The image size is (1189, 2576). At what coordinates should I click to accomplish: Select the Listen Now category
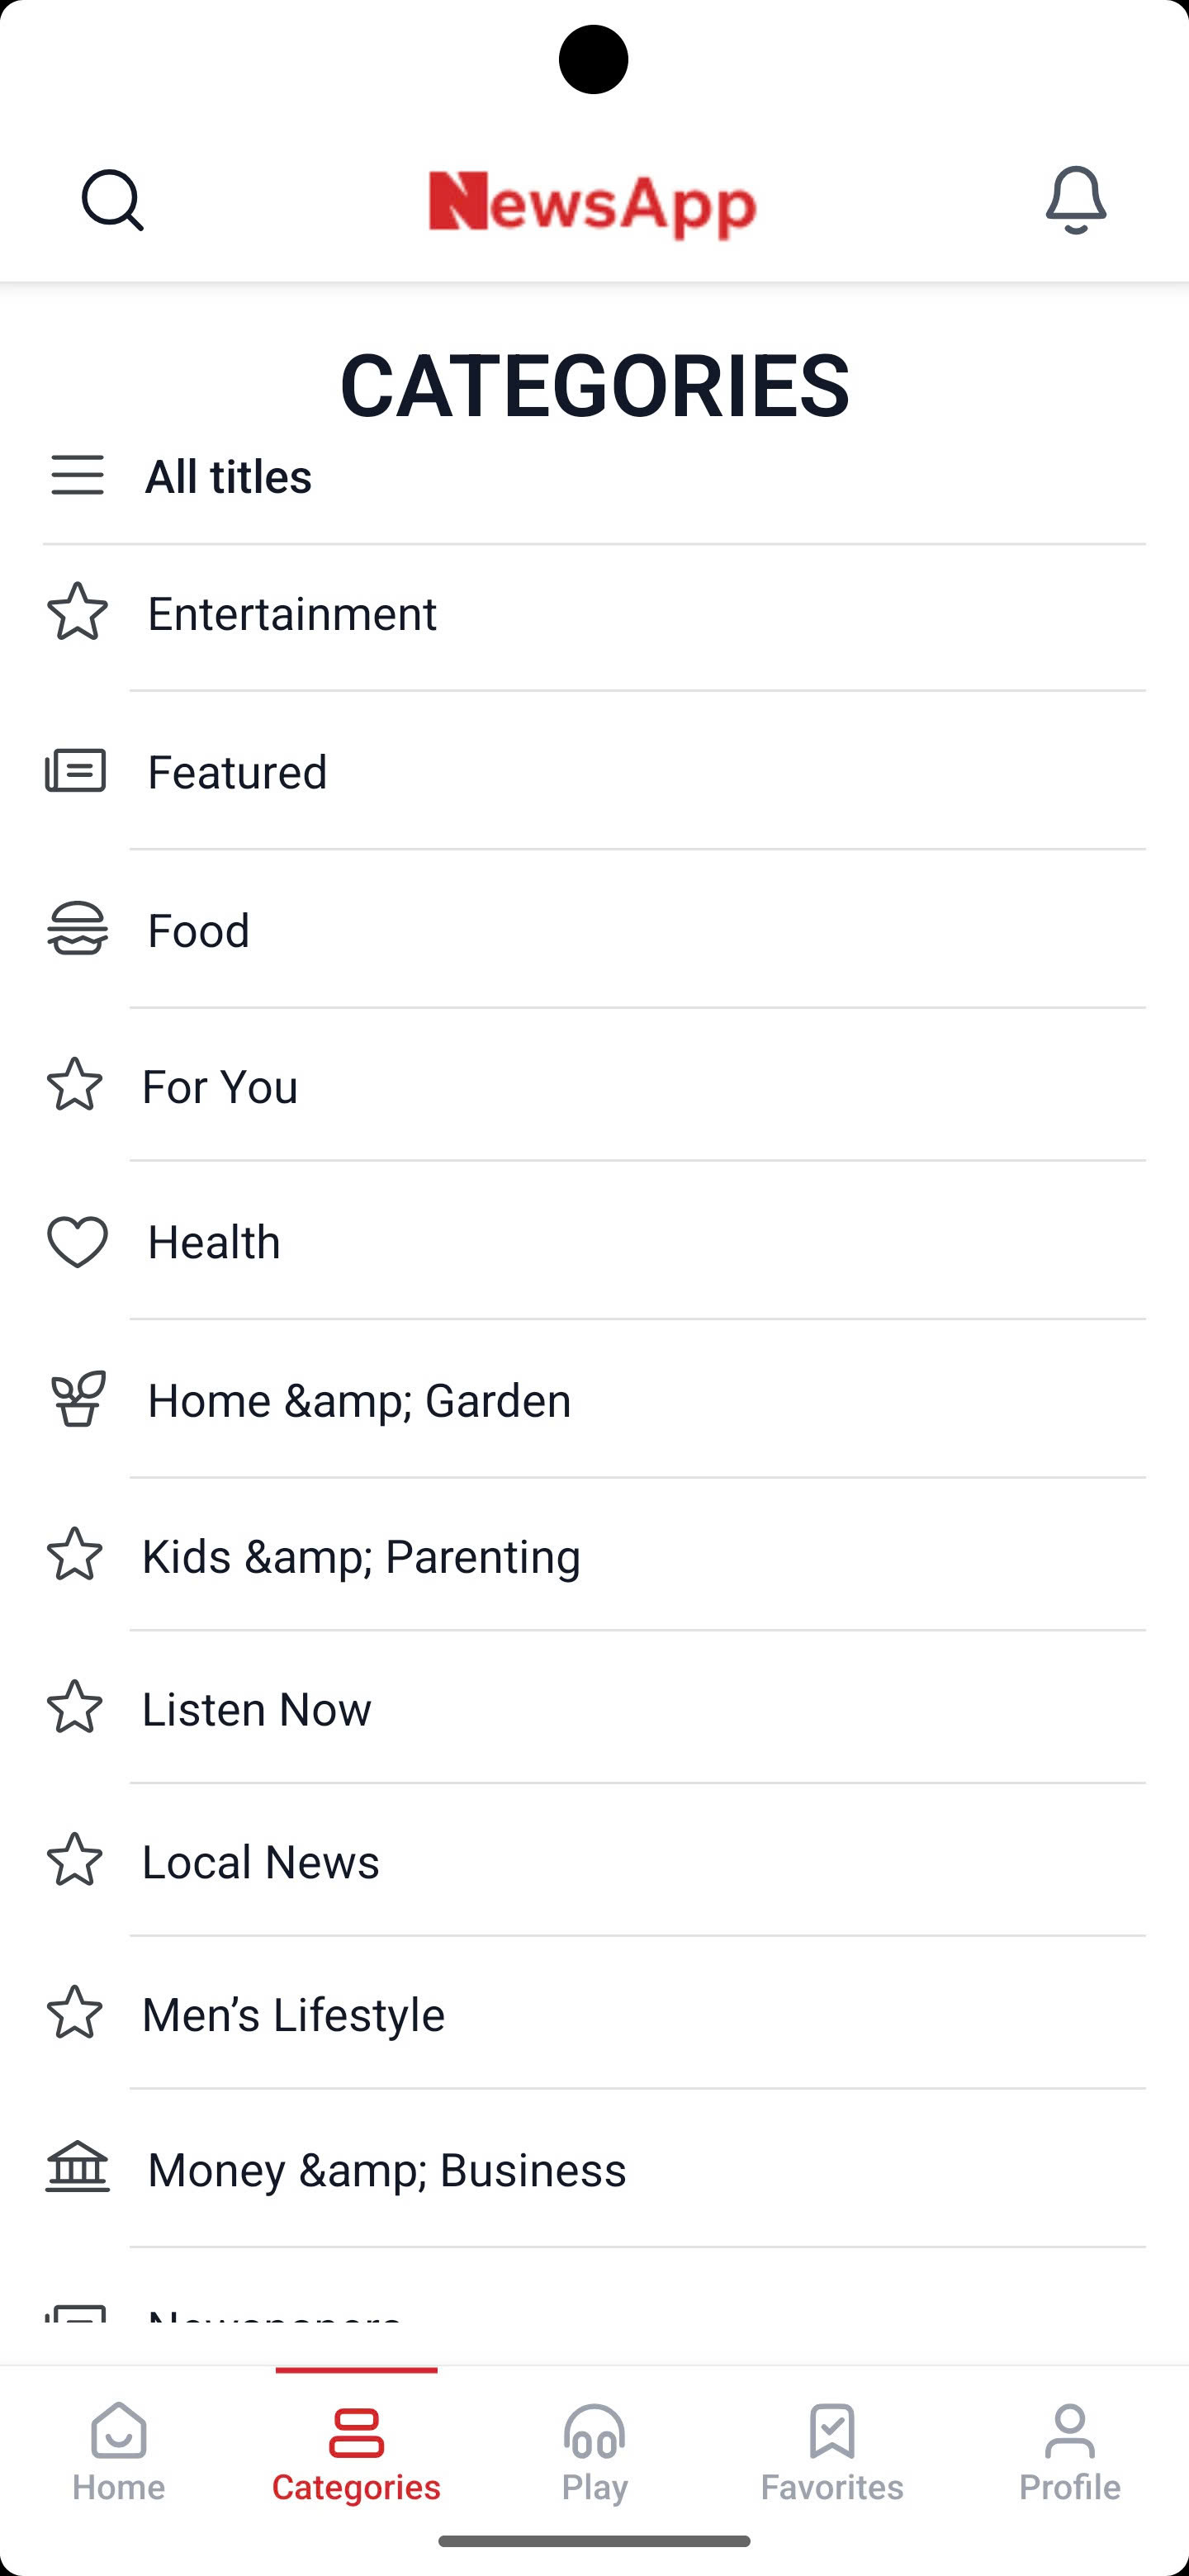[x=257, y=1709]
